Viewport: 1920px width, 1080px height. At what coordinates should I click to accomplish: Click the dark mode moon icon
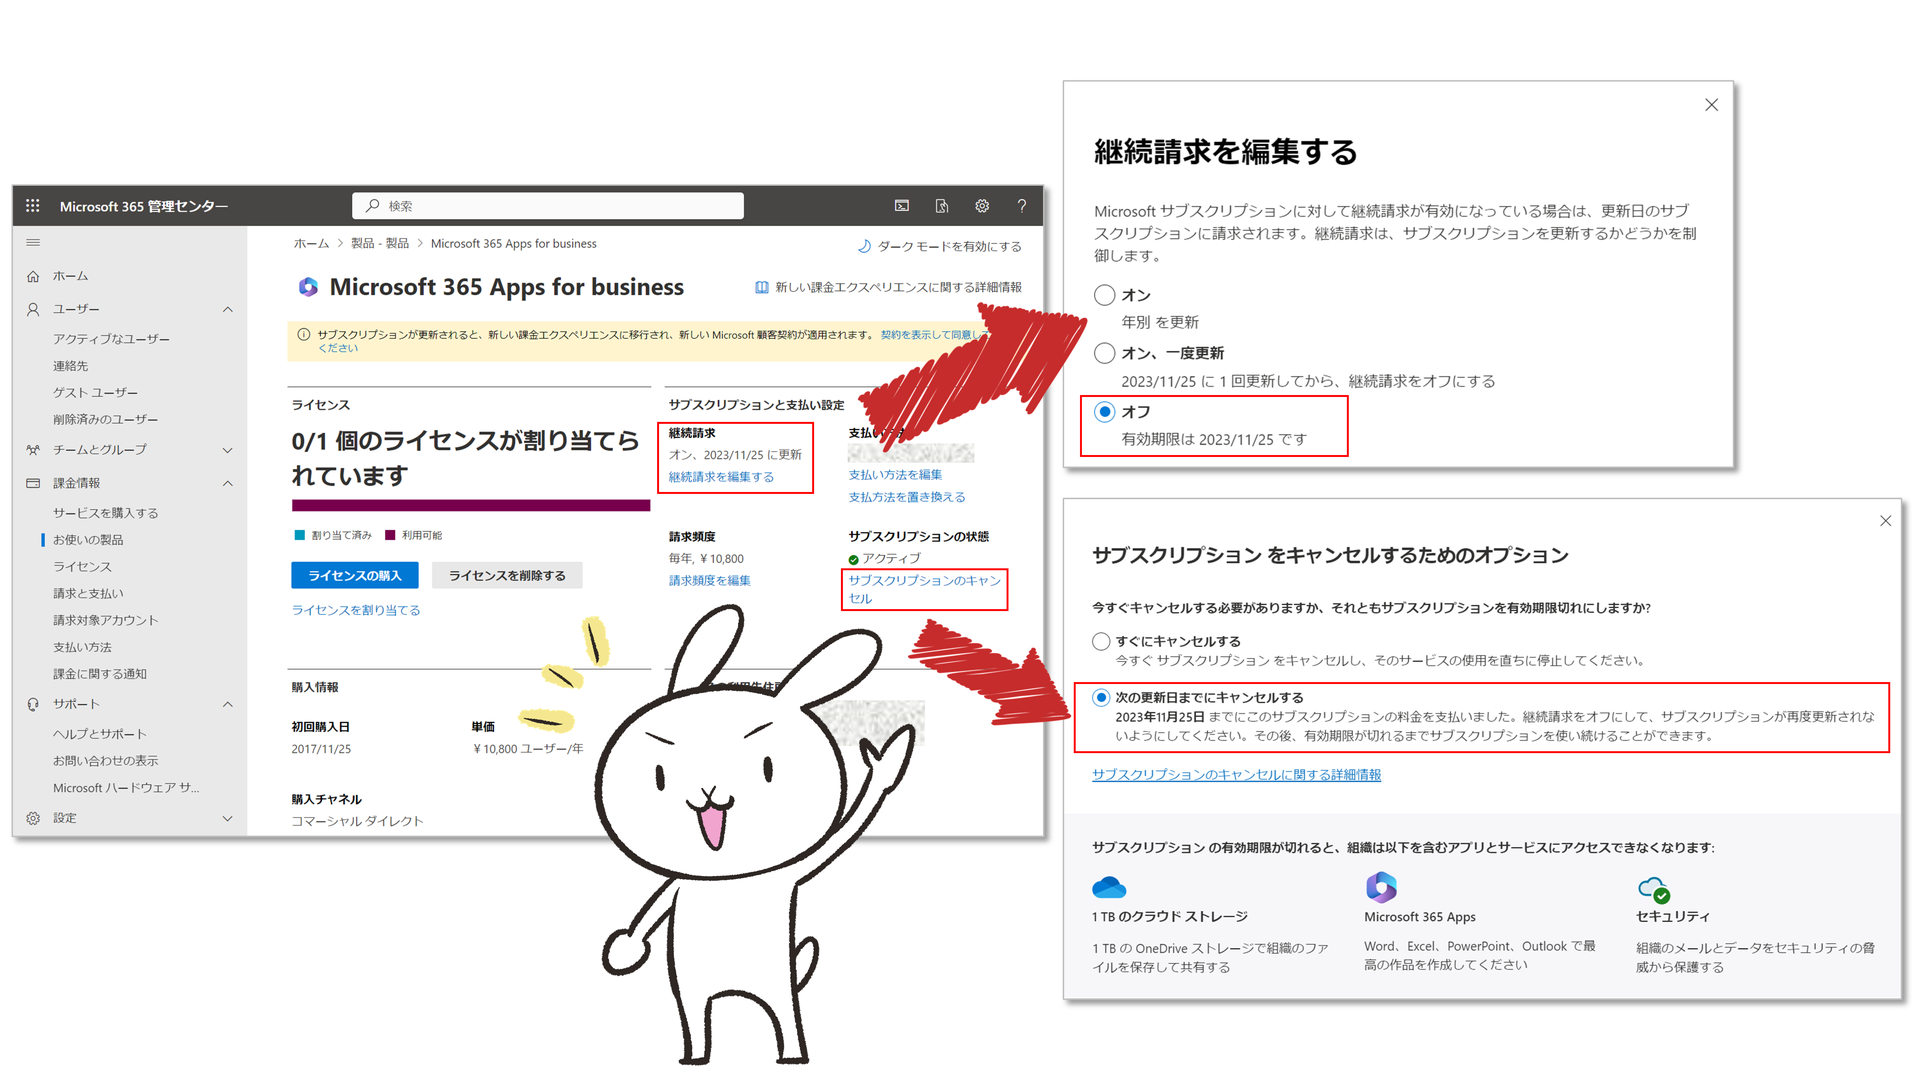click(864, 246)
